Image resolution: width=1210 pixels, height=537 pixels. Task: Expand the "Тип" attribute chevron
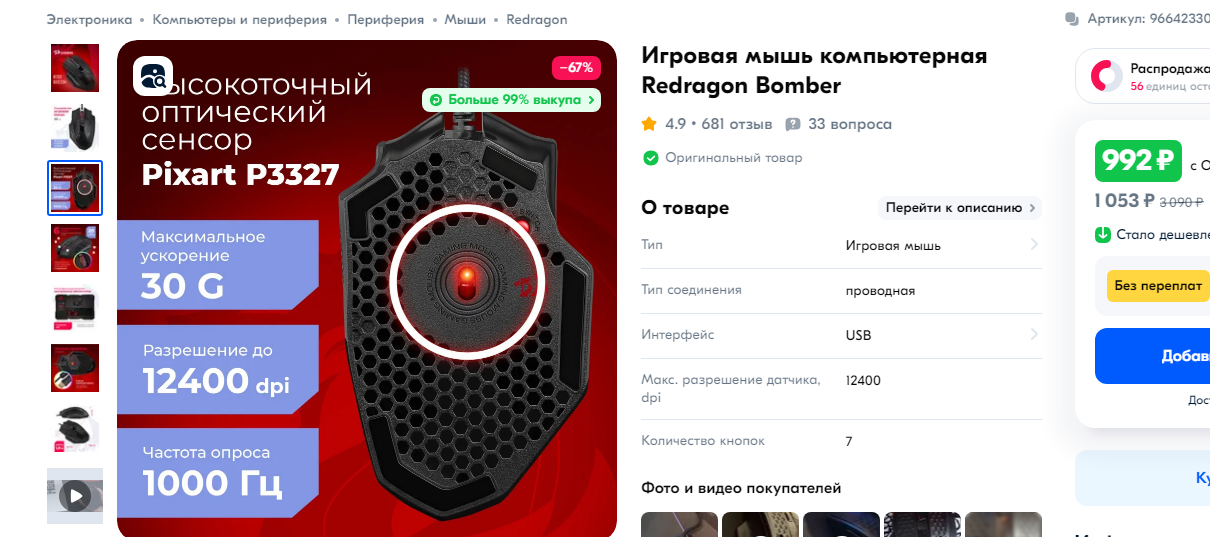pos(1034,245)
